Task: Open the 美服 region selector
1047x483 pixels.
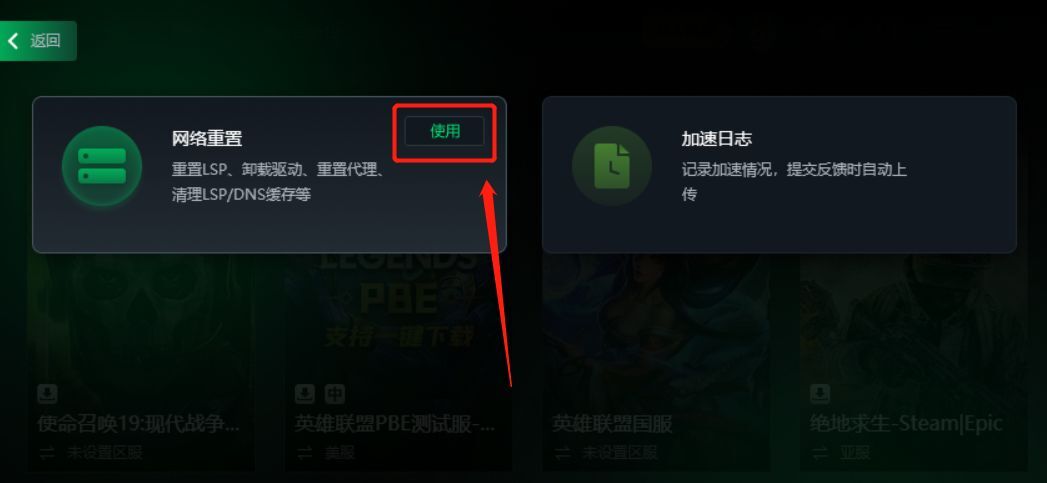Action: coord(340,453)
